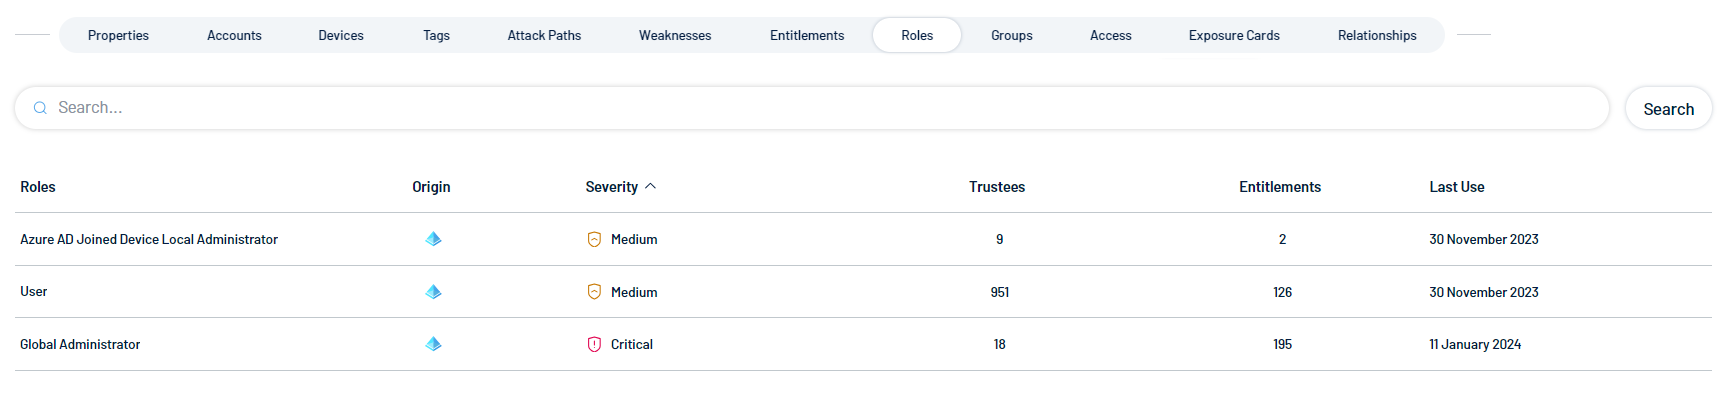Open the Attack Paths tab
Image resolution: width=1732 pixels, height=397 pixels.
(x=544, y=35)
